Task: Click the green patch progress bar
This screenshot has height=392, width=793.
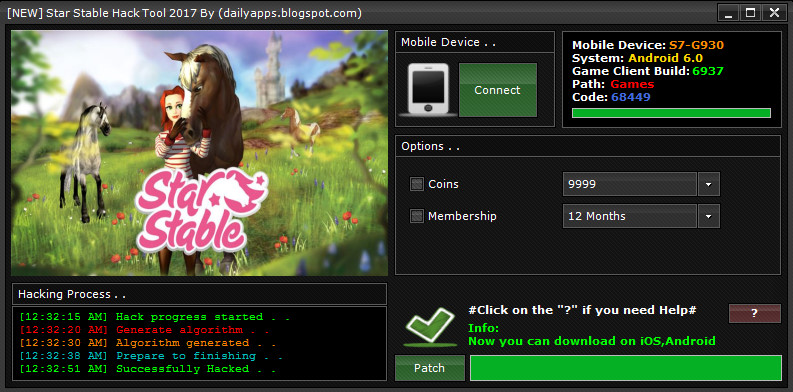Action: pos(626,368)
